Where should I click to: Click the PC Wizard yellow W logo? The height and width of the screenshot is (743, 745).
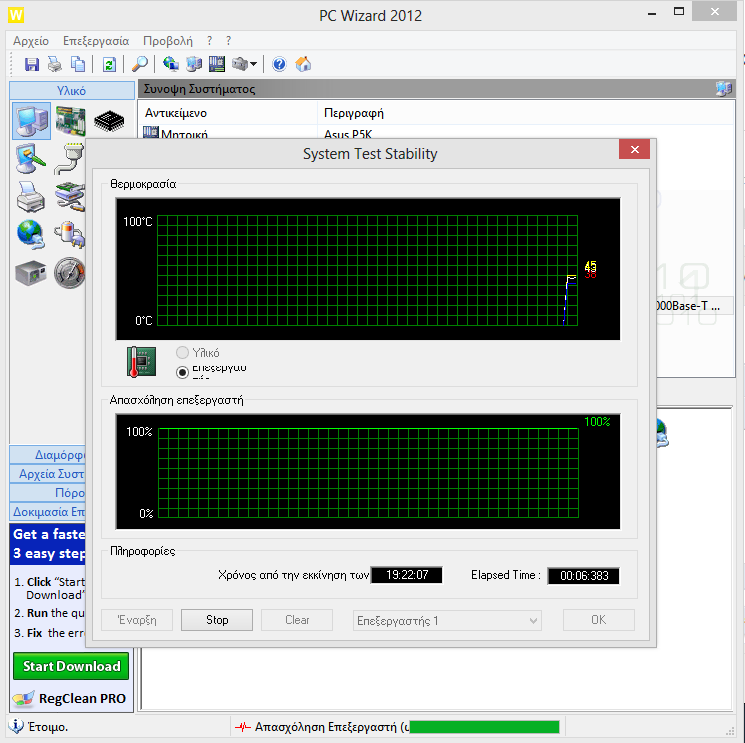tap(16, 15)
